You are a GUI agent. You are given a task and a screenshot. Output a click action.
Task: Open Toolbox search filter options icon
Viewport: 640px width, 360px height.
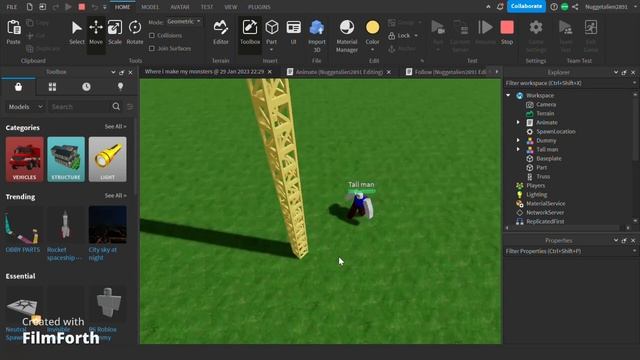click(x=130, y=107)
